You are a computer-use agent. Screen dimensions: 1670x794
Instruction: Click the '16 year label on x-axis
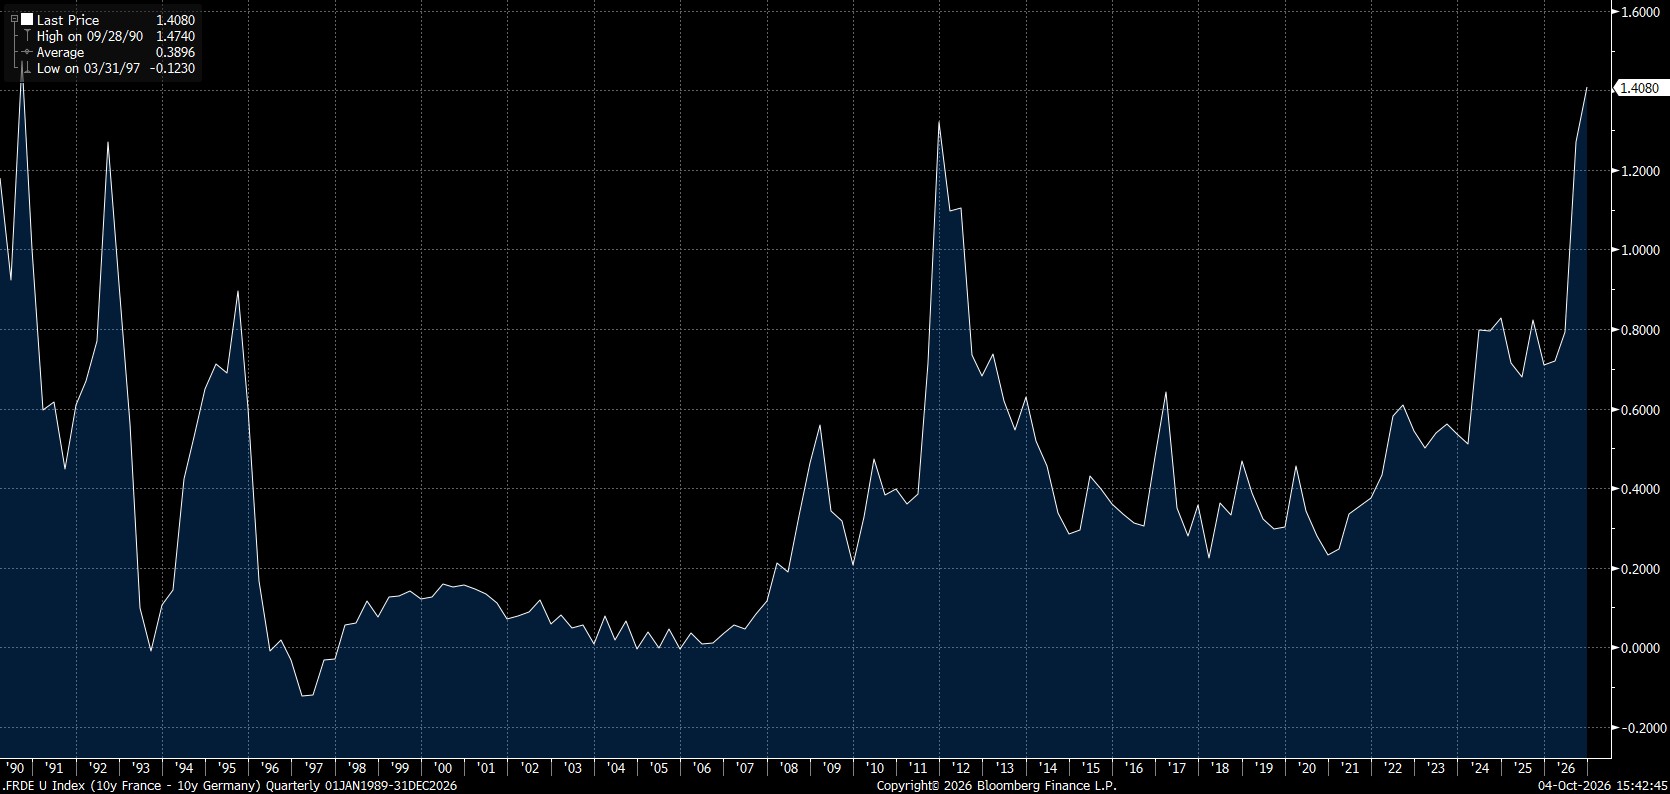[1134, 768]
